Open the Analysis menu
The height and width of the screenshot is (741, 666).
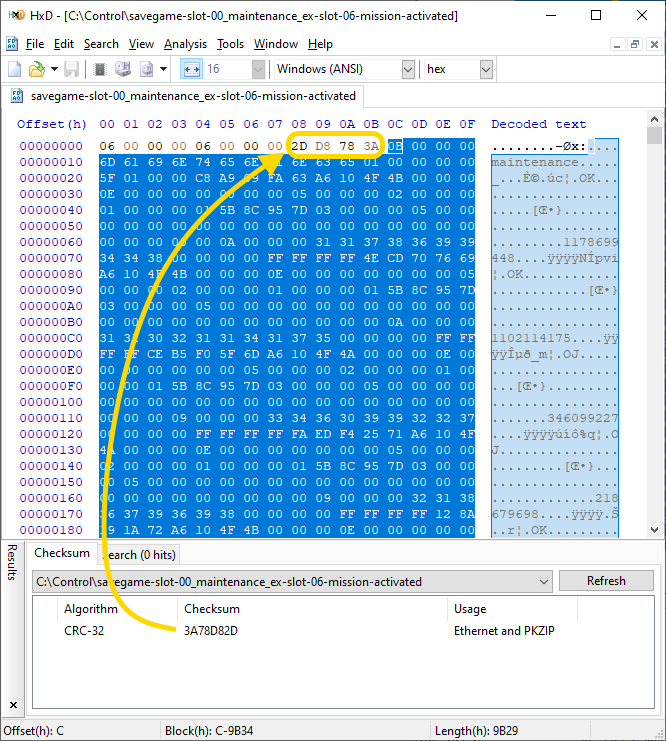(185, 44)
